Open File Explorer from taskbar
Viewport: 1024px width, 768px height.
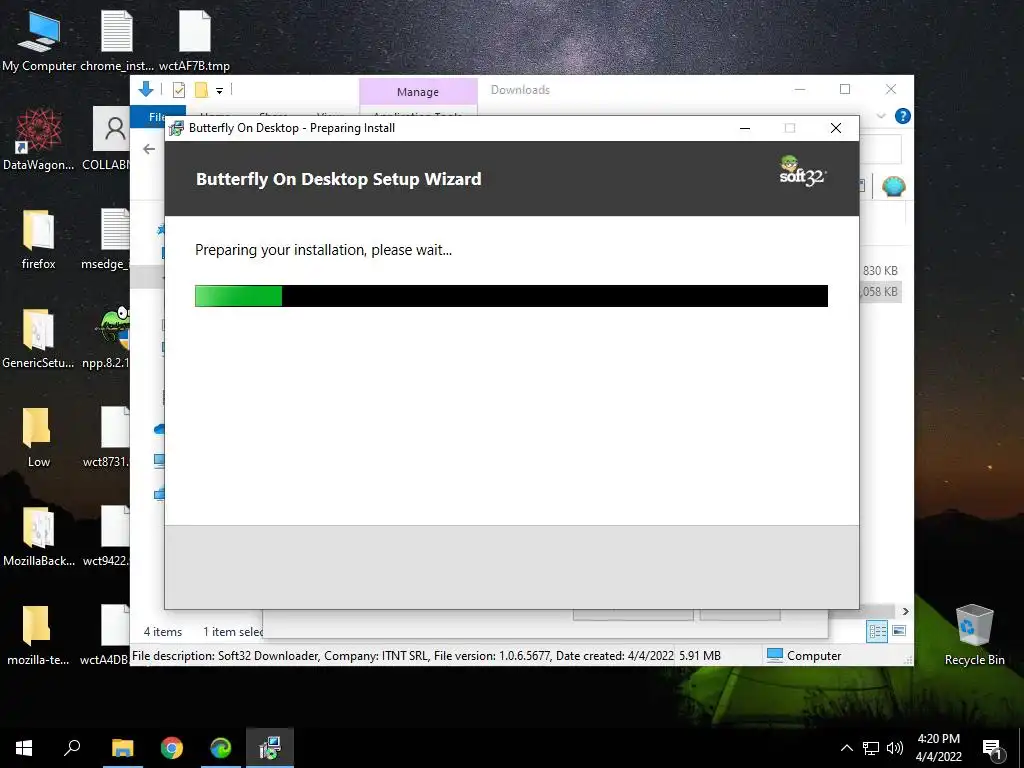[122, 748]
